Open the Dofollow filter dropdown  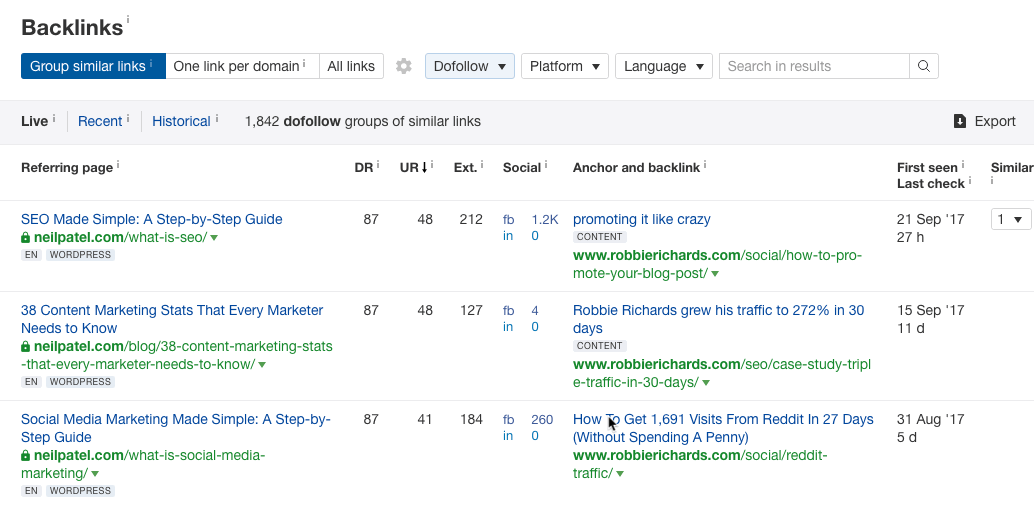pos(470,66)
